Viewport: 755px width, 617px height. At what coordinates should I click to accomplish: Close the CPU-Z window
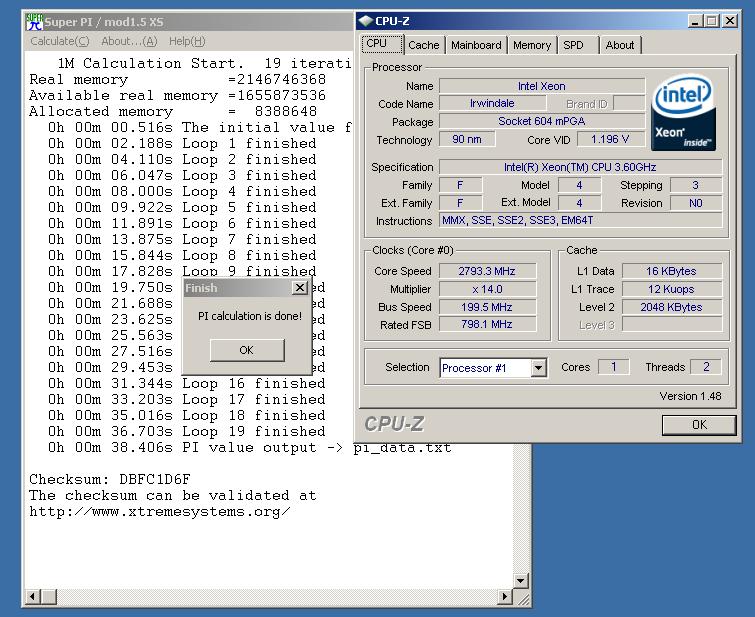(730, 21)
